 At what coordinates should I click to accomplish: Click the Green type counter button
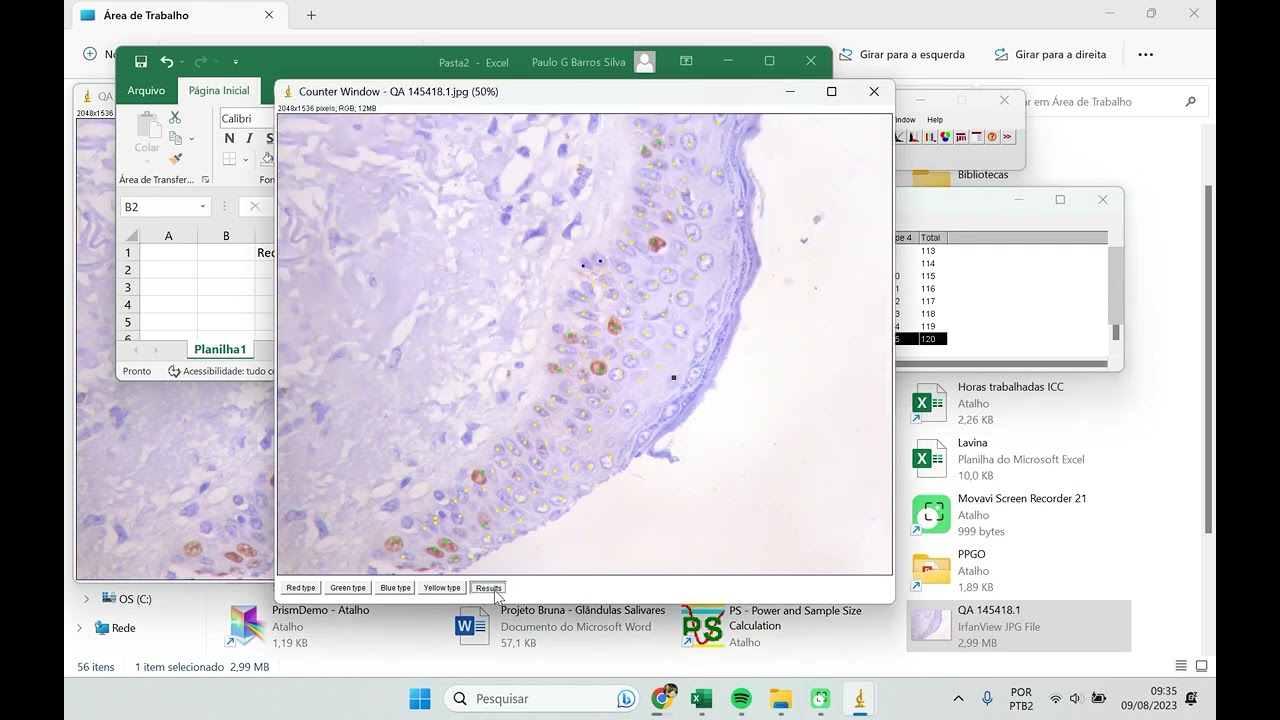pyautogui.click(x=348, y=588)
